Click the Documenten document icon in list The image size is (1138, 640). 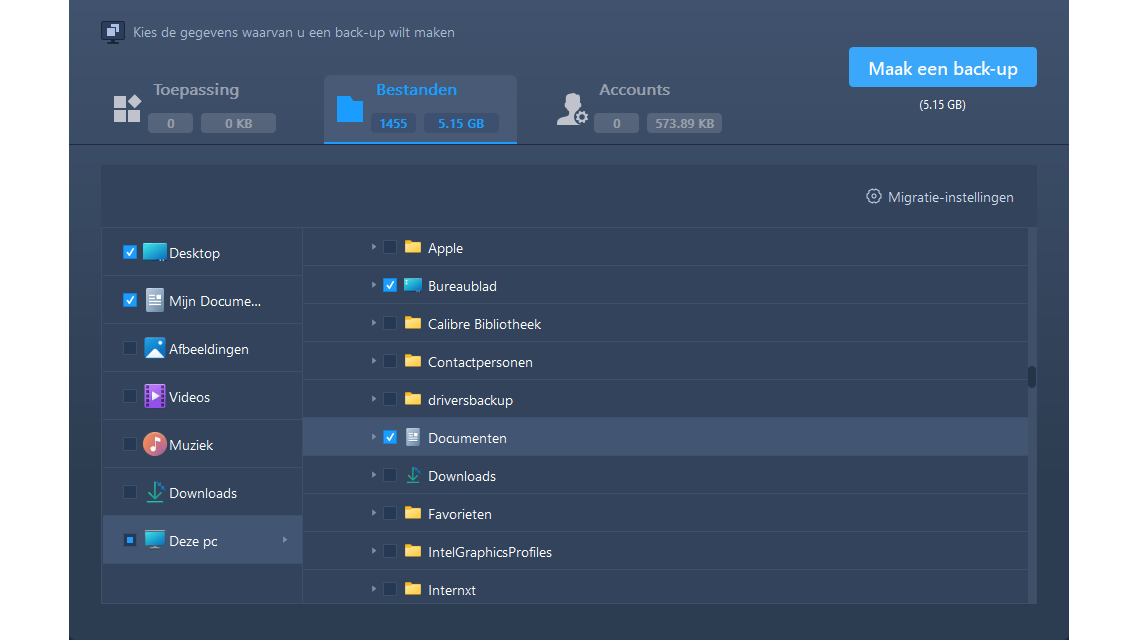[413, 437]
